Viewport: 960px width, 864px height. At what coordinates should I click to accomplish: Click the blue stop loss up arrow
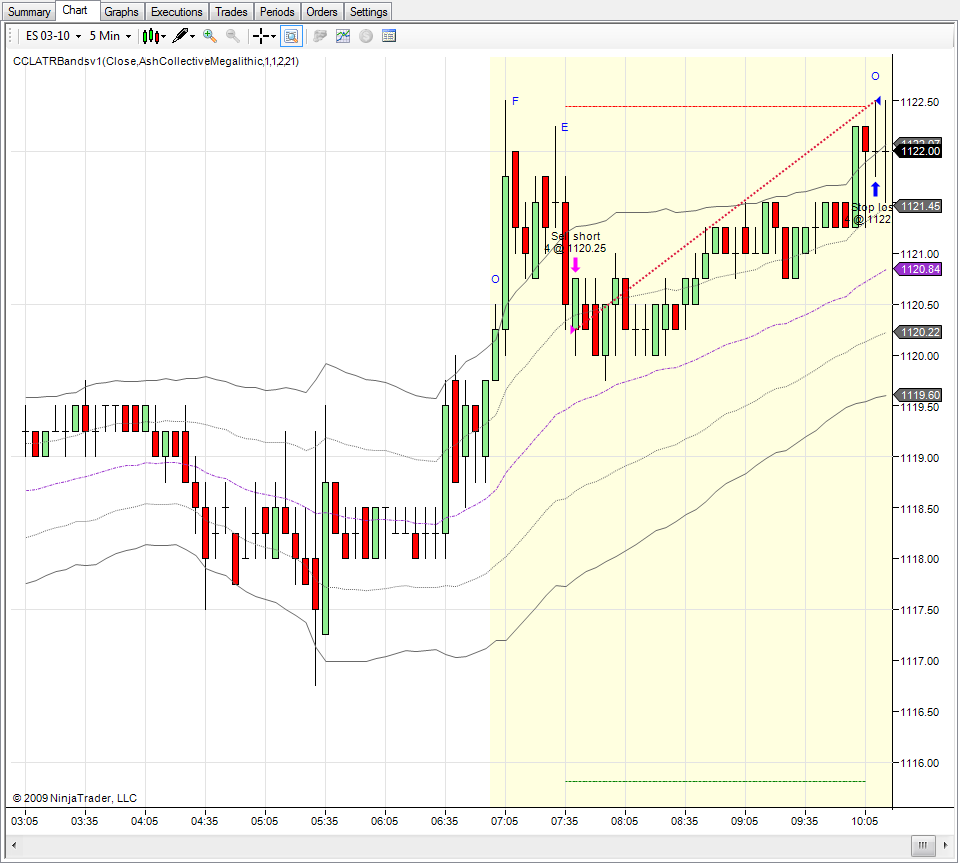pos(876,189)
